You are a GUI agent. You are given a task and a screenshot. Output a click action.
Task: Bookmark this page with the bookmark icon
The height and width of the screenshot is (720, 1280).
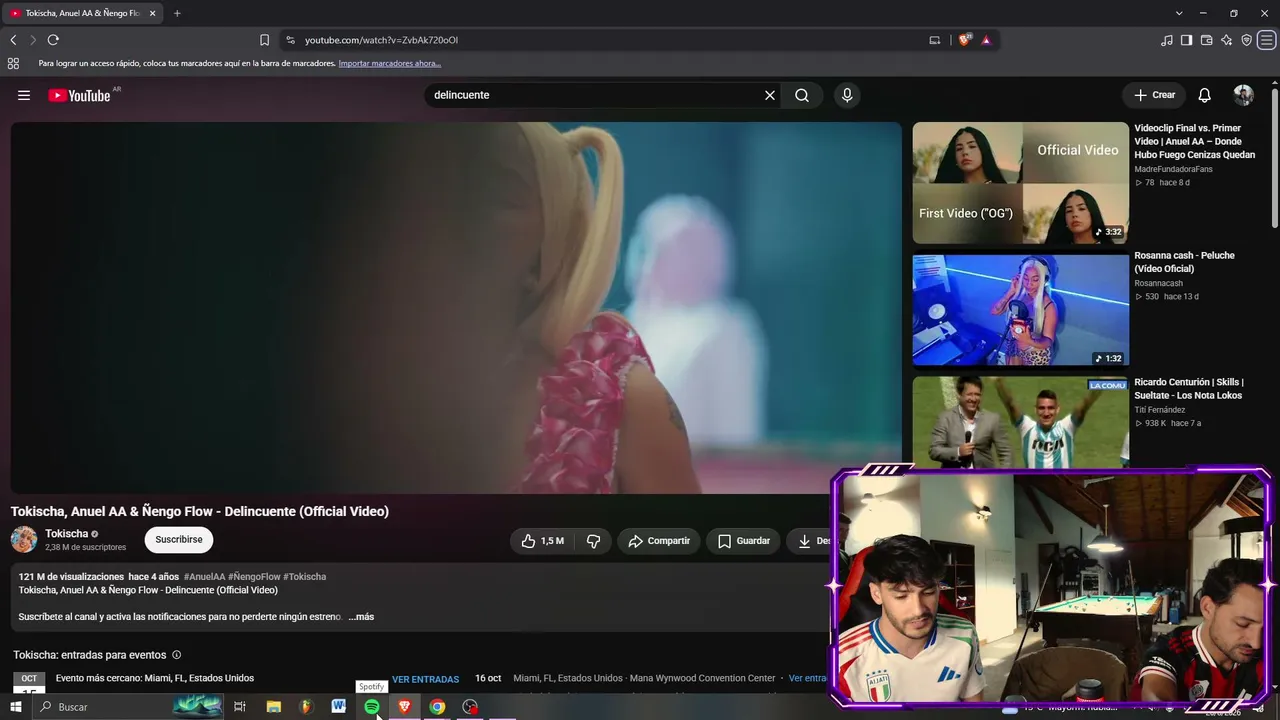pyautogui.click(x=264, y=40)
